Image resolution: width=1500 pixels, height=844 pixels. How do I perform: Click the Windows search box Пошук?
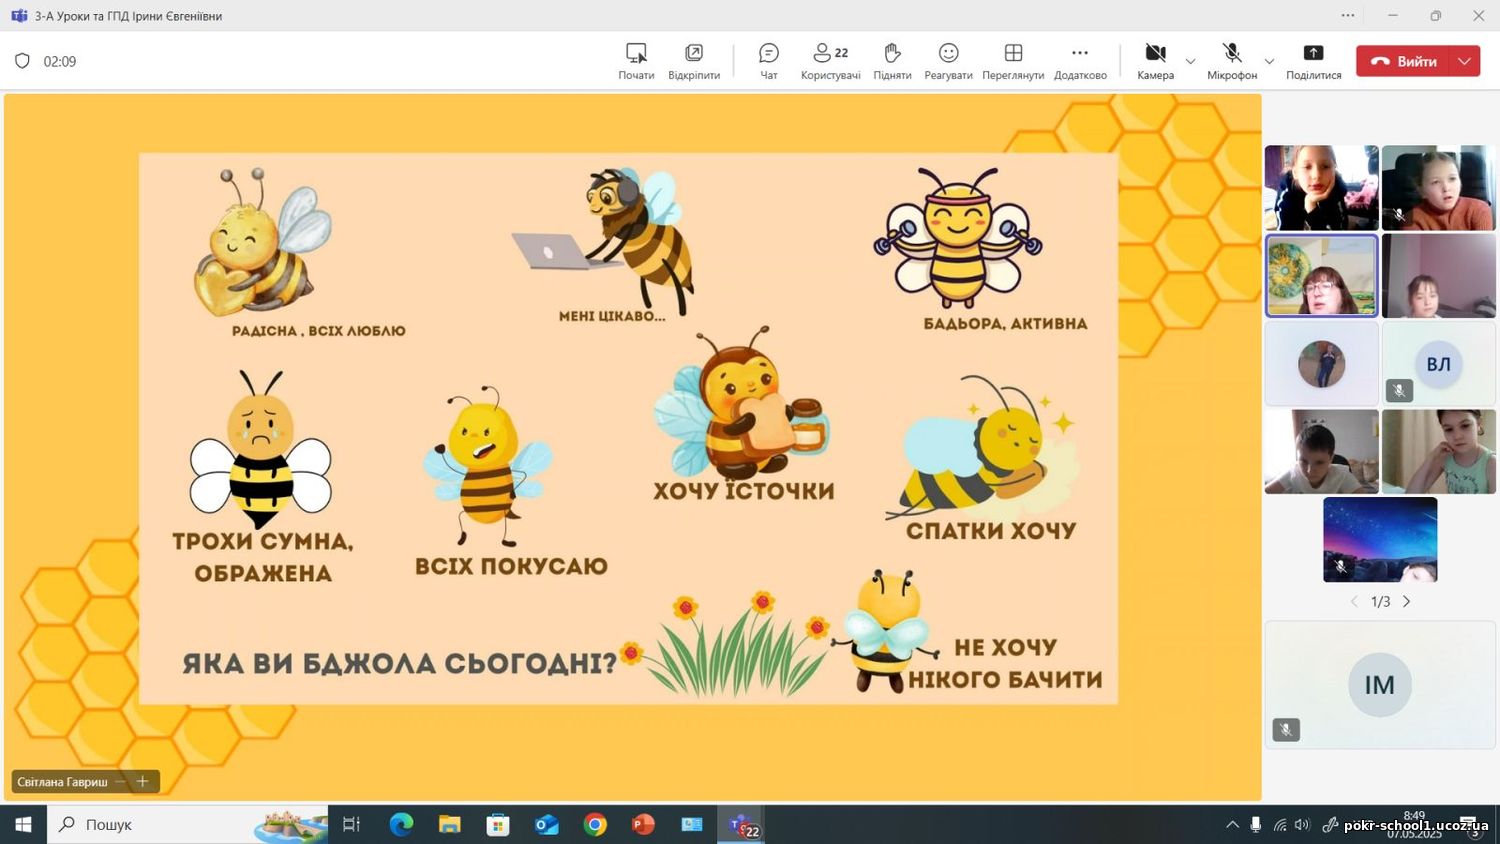[150, 824]
